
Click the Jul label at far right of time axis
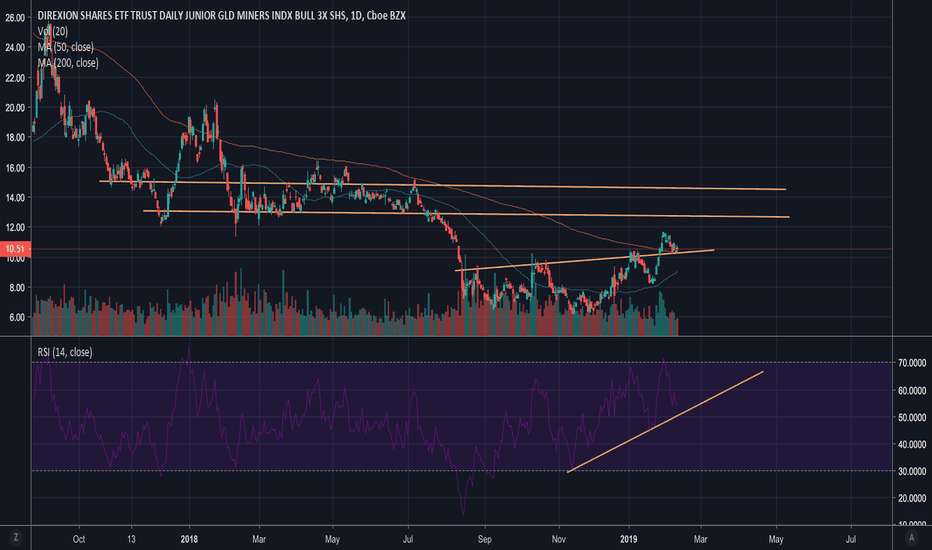(851, 539)
